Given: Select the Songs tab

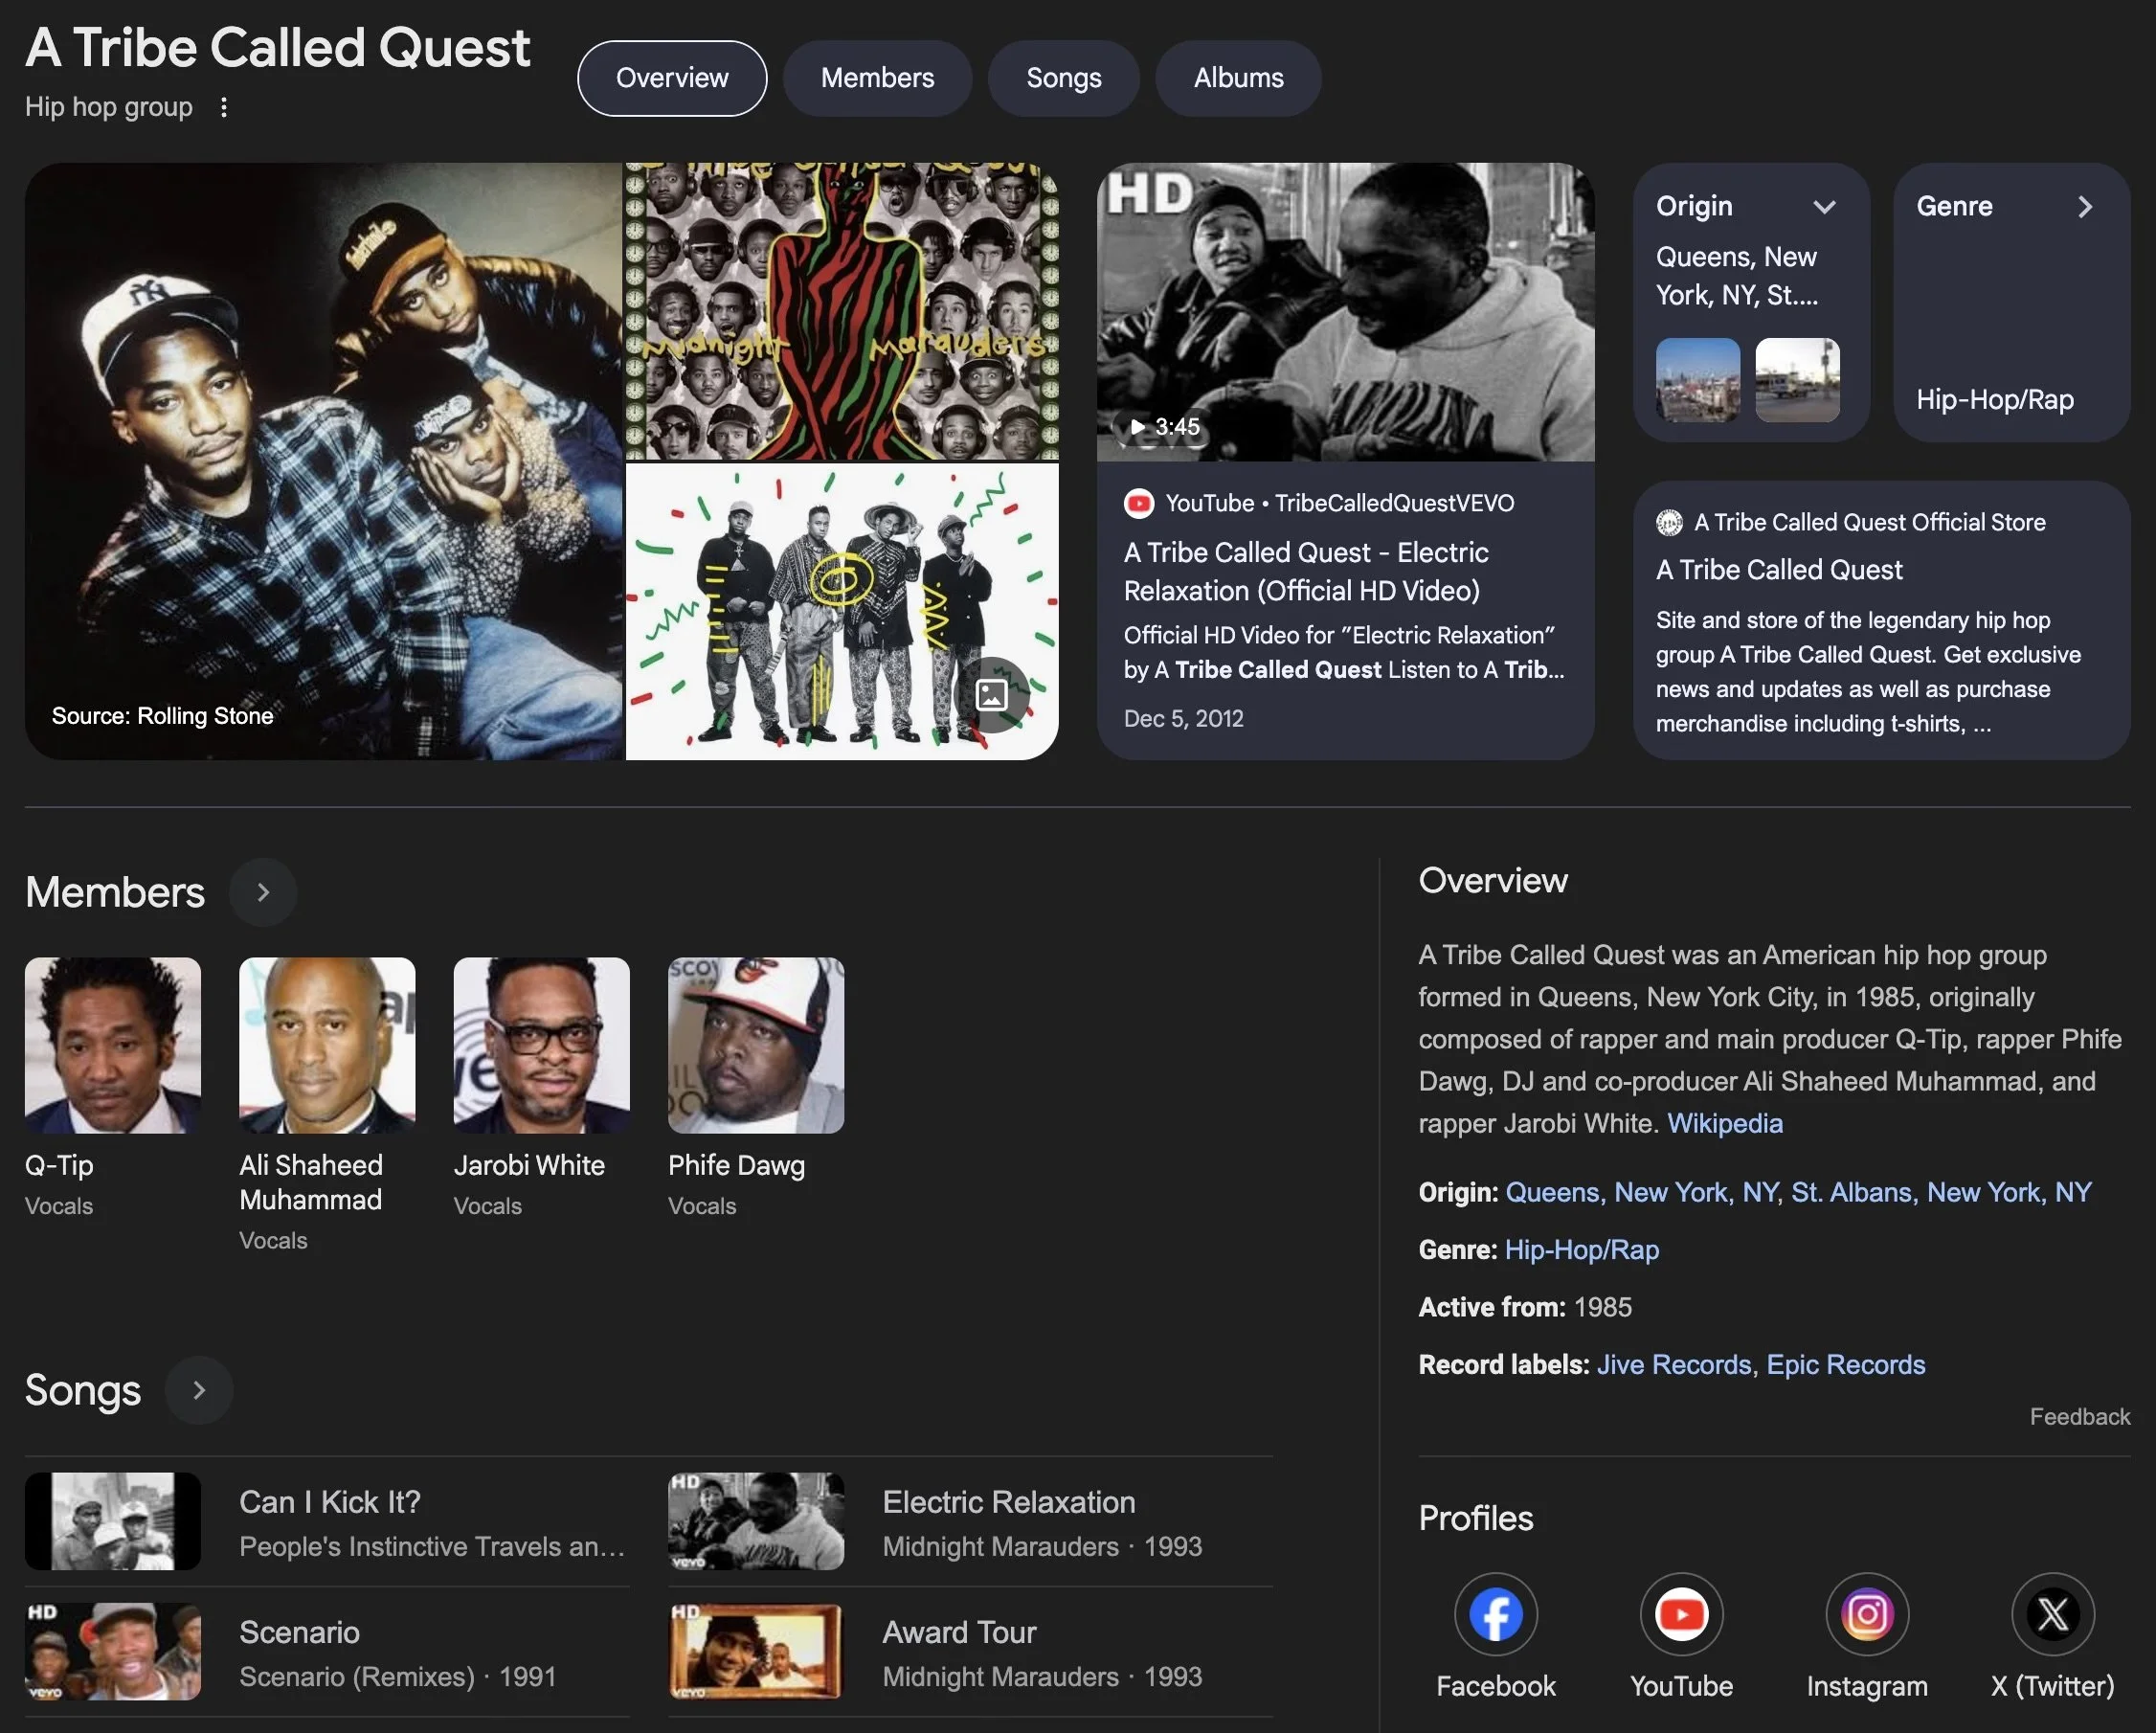Looking at the screenshot, I should click(1063, 78).
